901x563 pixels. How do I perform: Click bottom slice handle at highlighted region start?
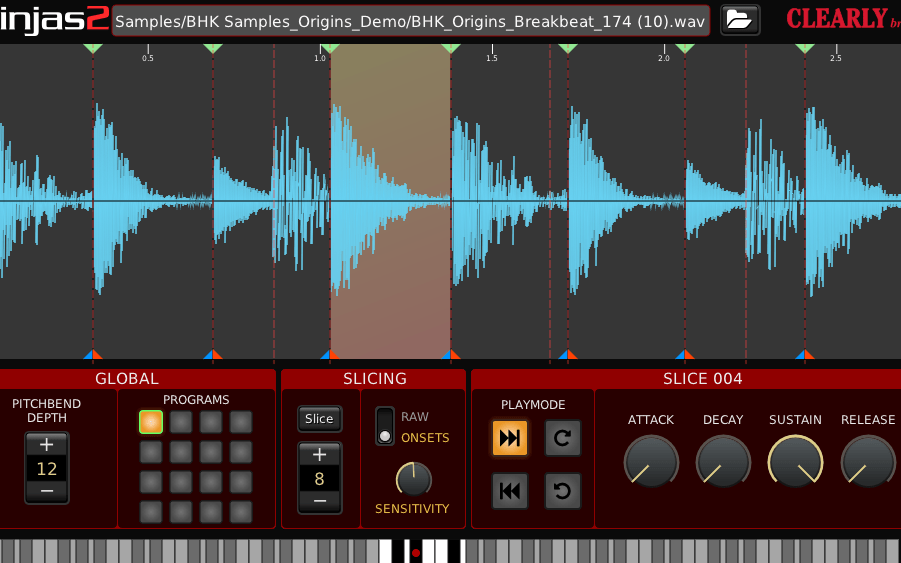click(x=330, y=354)
